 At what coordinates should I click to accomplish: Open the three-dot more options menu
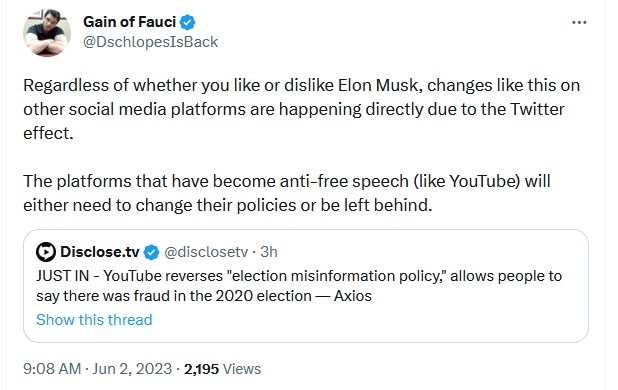tap(579, 23)
